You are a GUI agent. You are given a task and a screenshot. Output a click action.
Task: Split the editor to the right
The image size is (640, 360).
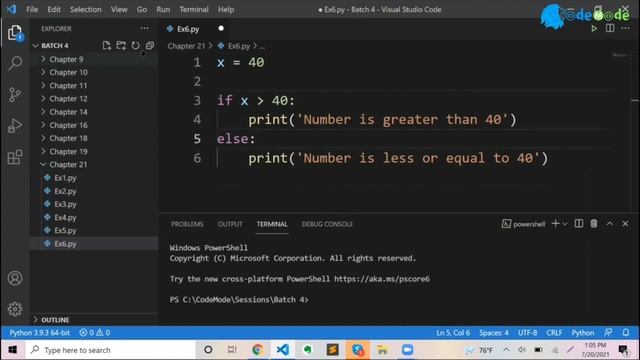pos(610,28)
